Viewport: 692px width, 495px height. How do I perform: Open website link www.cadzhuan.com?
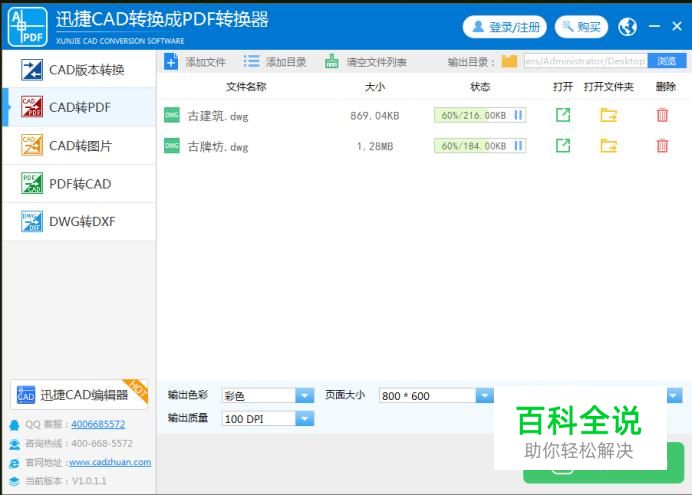click(x=110, y=462)
